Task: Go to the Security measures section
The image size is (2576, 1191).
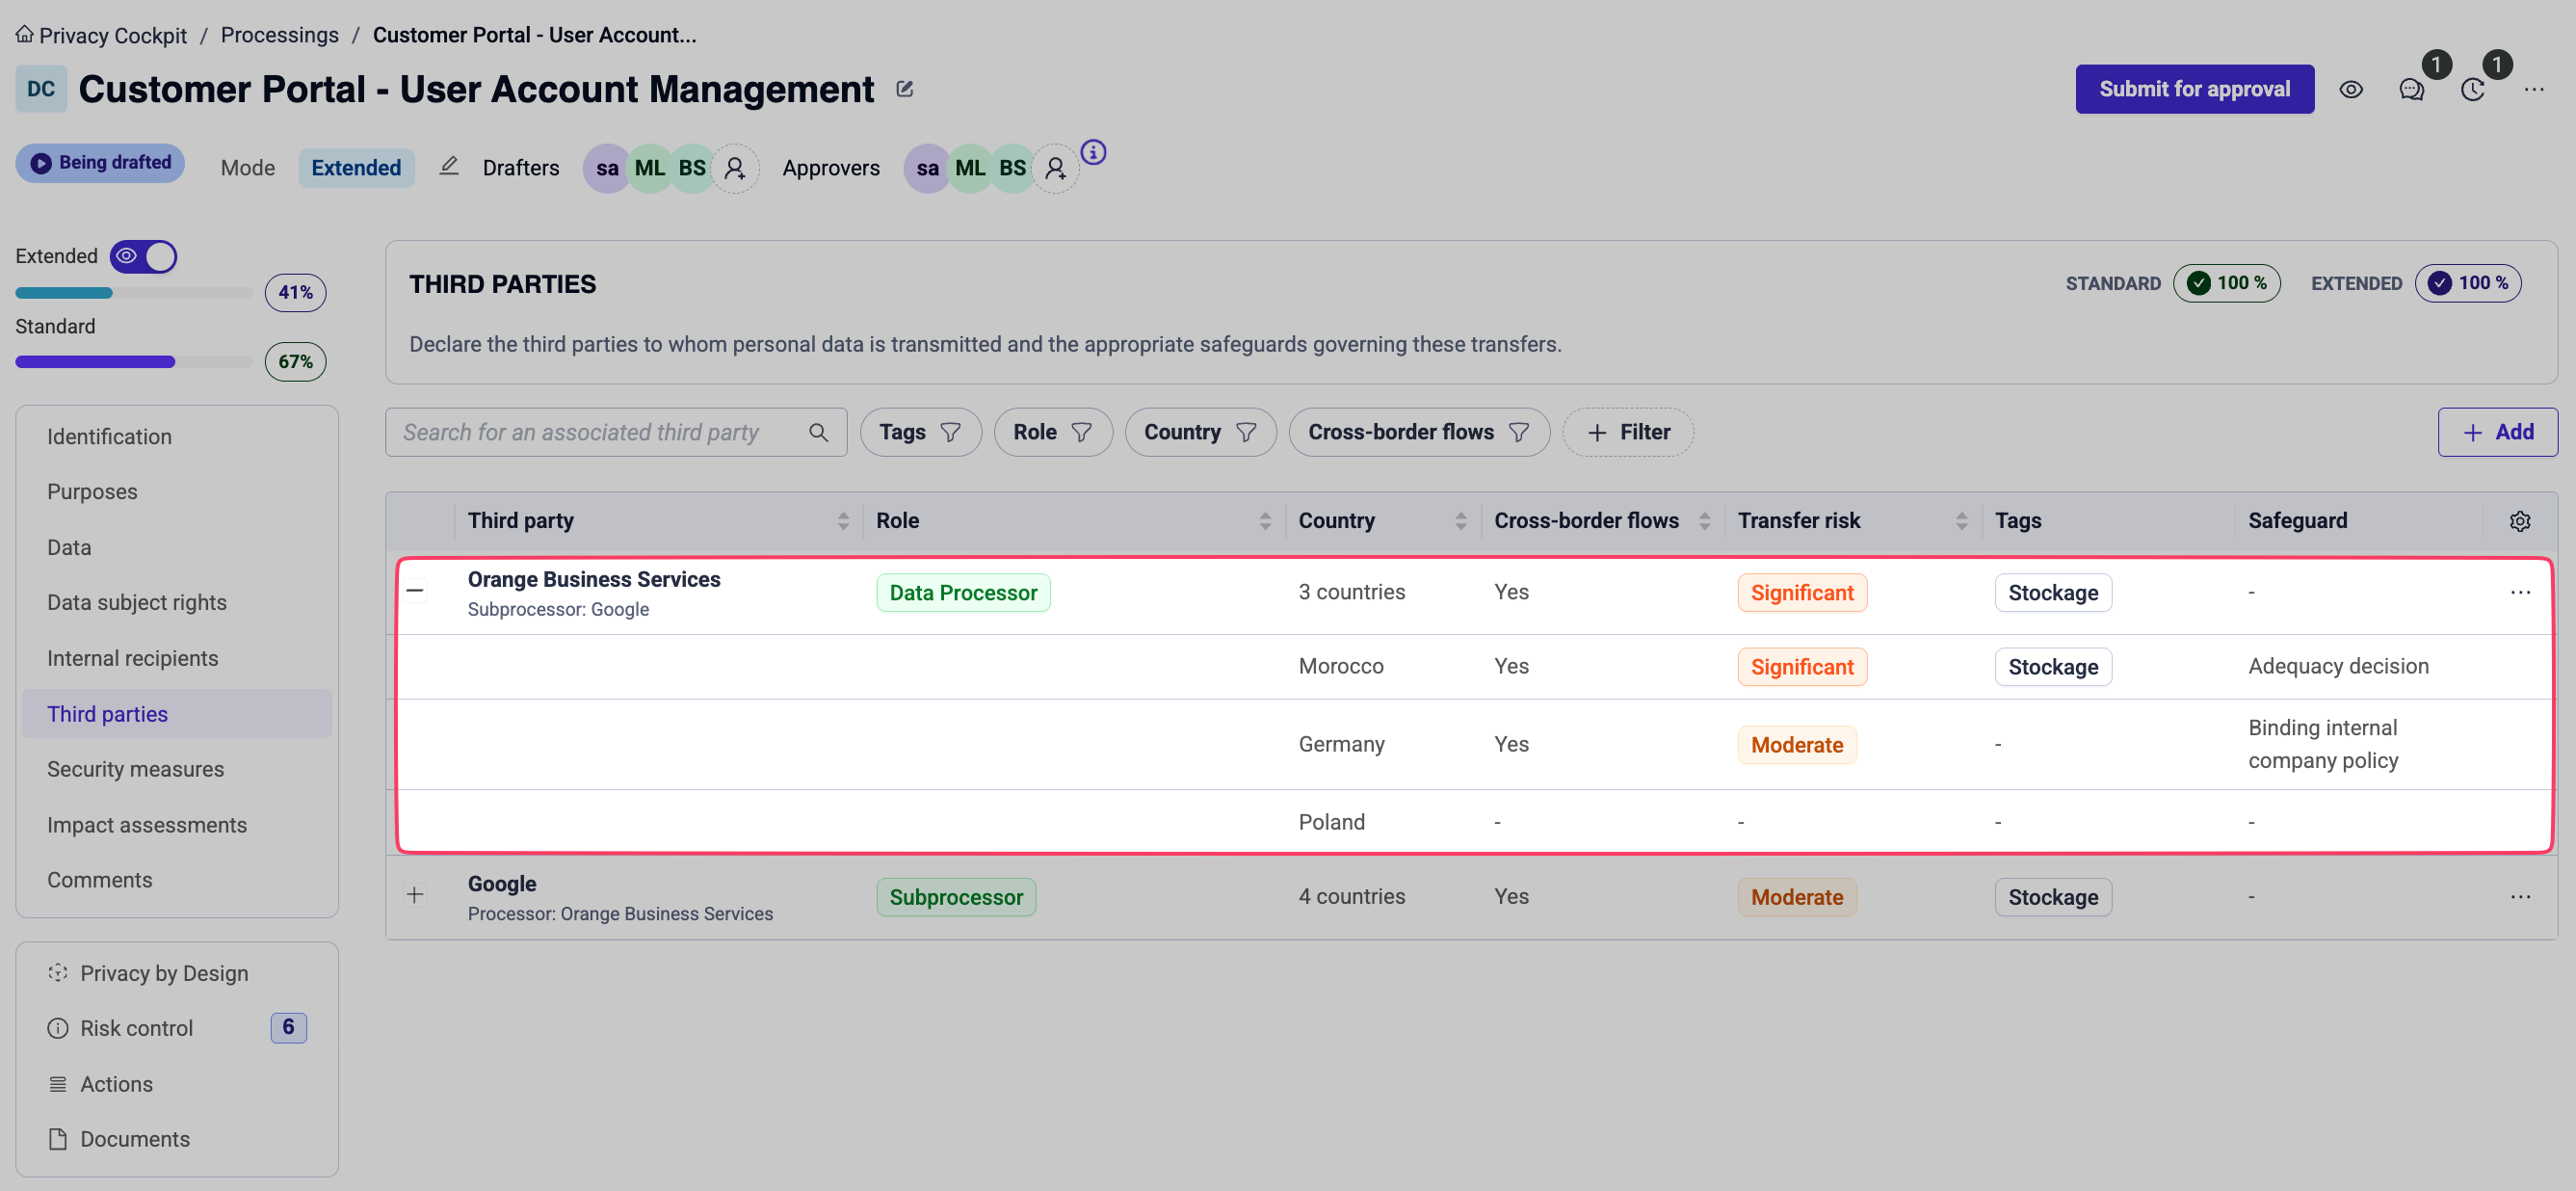Action: (135, 769)
